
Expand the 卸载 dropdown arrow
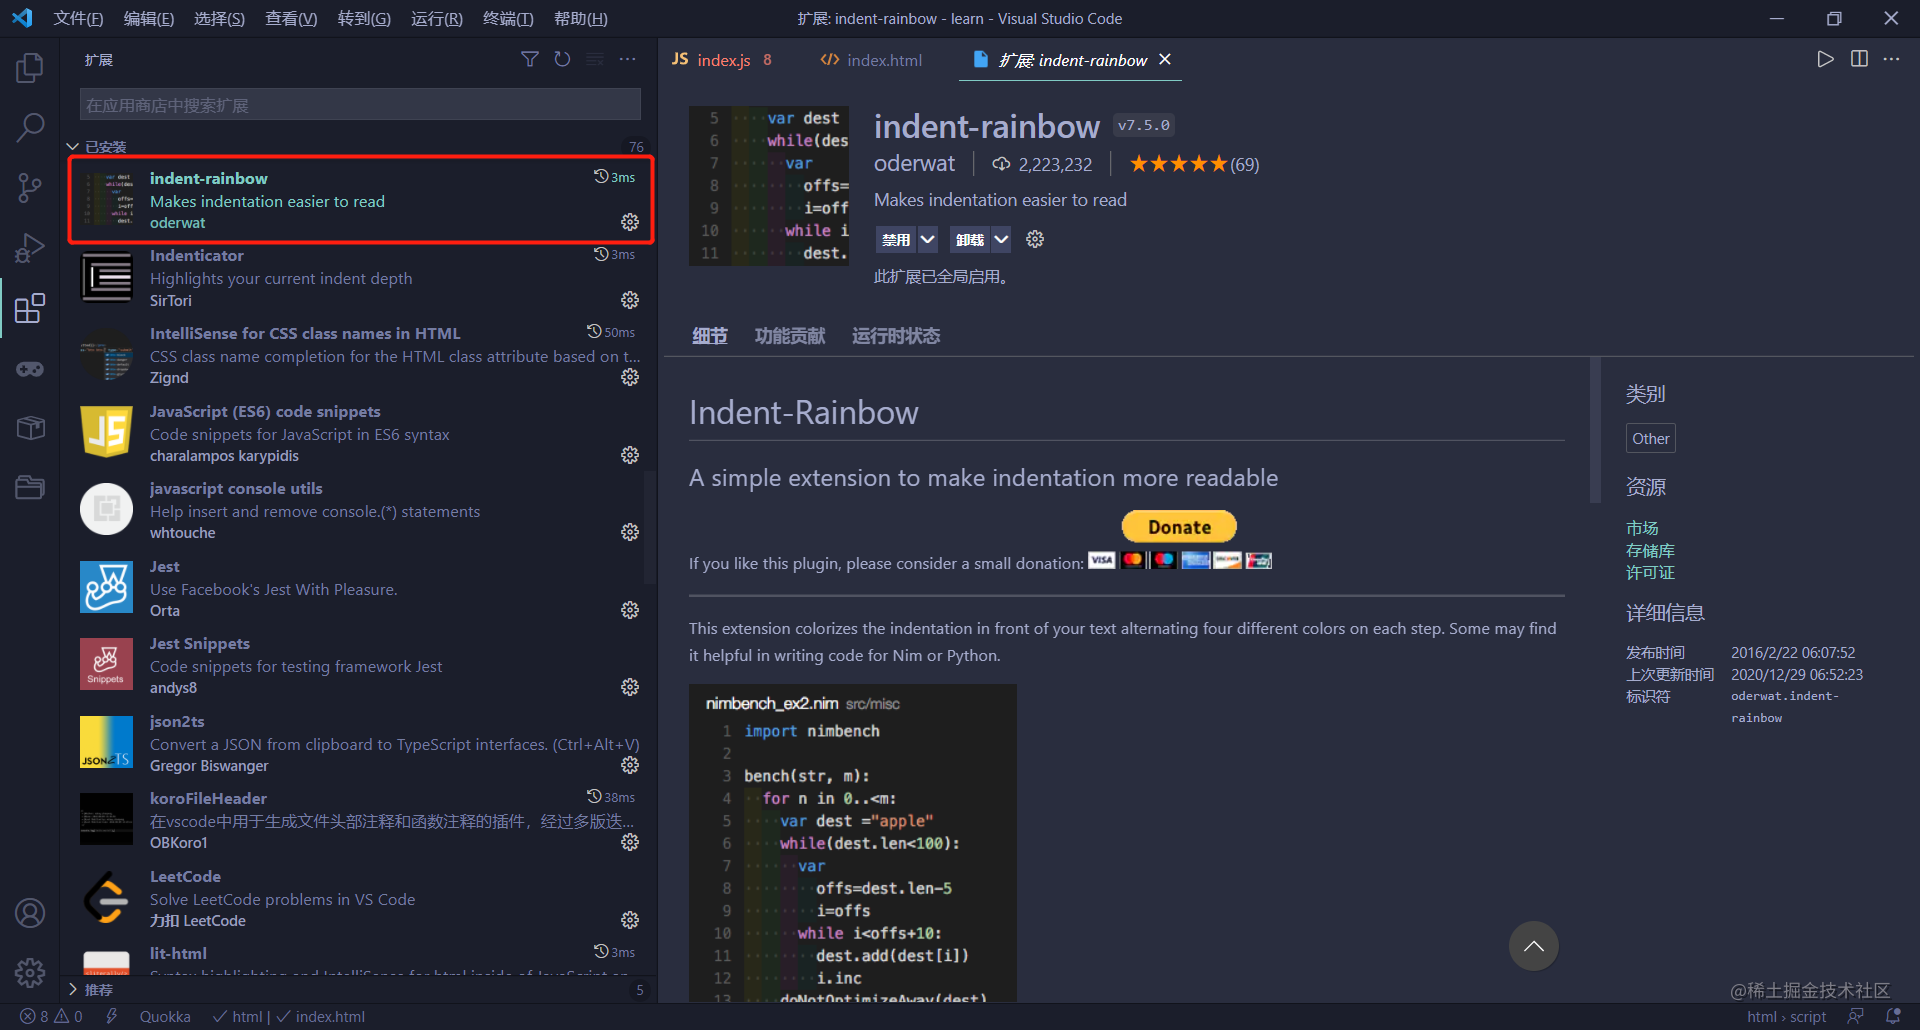pos(1001,239)
